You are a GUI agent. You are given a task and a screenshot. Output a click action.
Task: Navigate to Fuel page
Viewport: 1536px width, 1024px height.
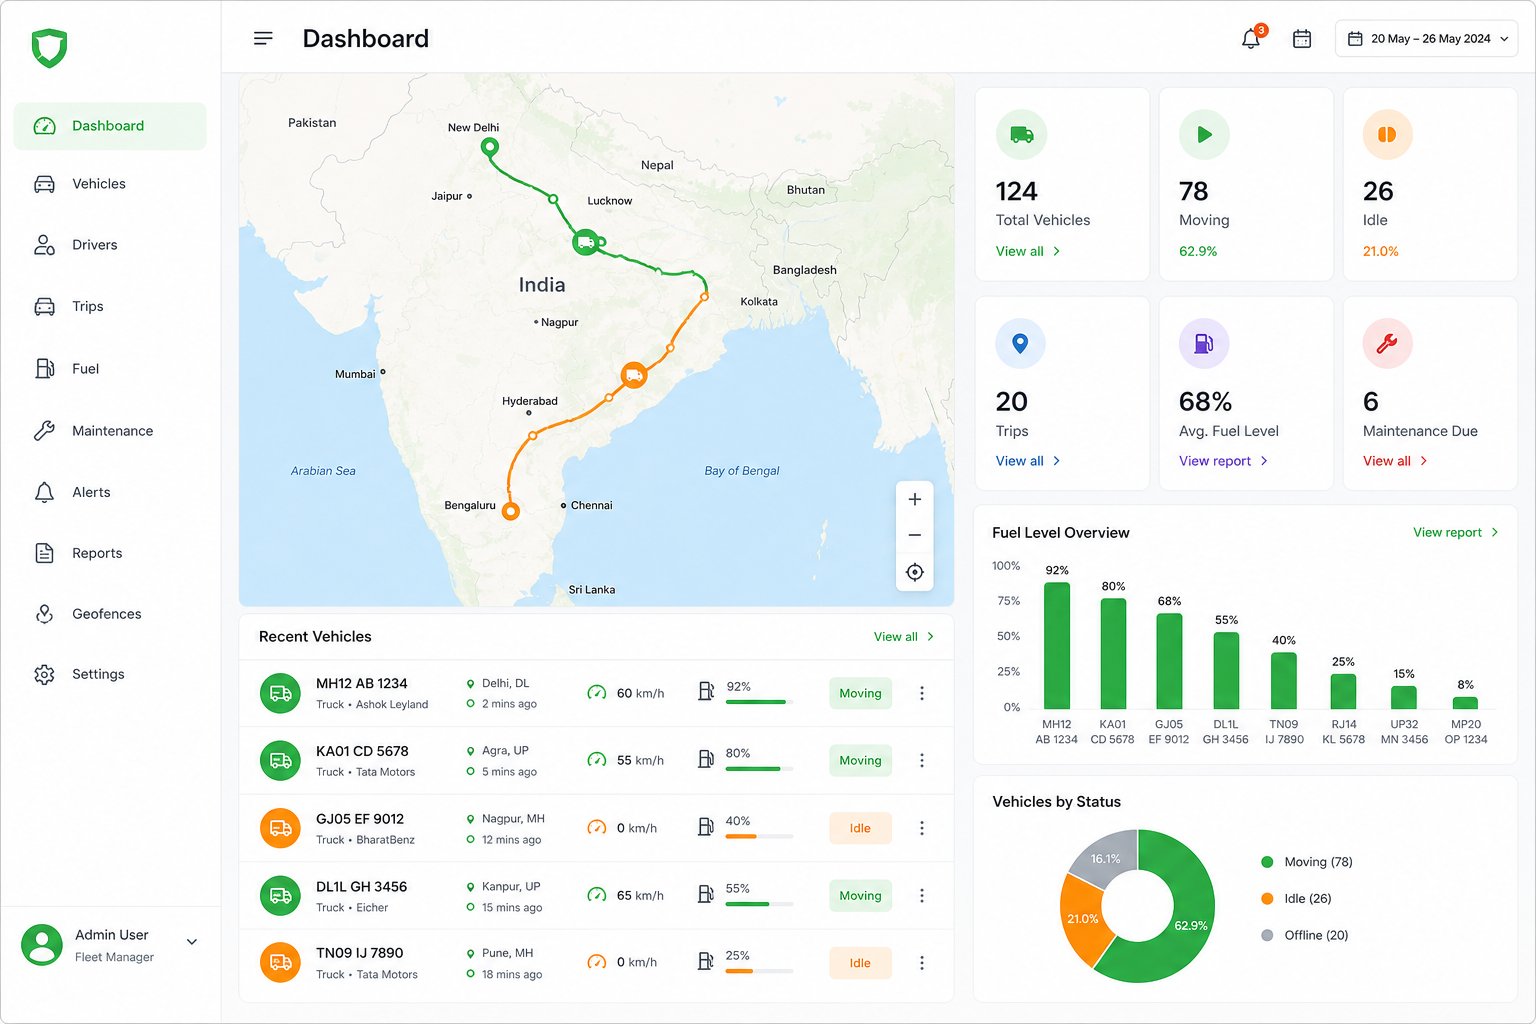pos(110,369)
